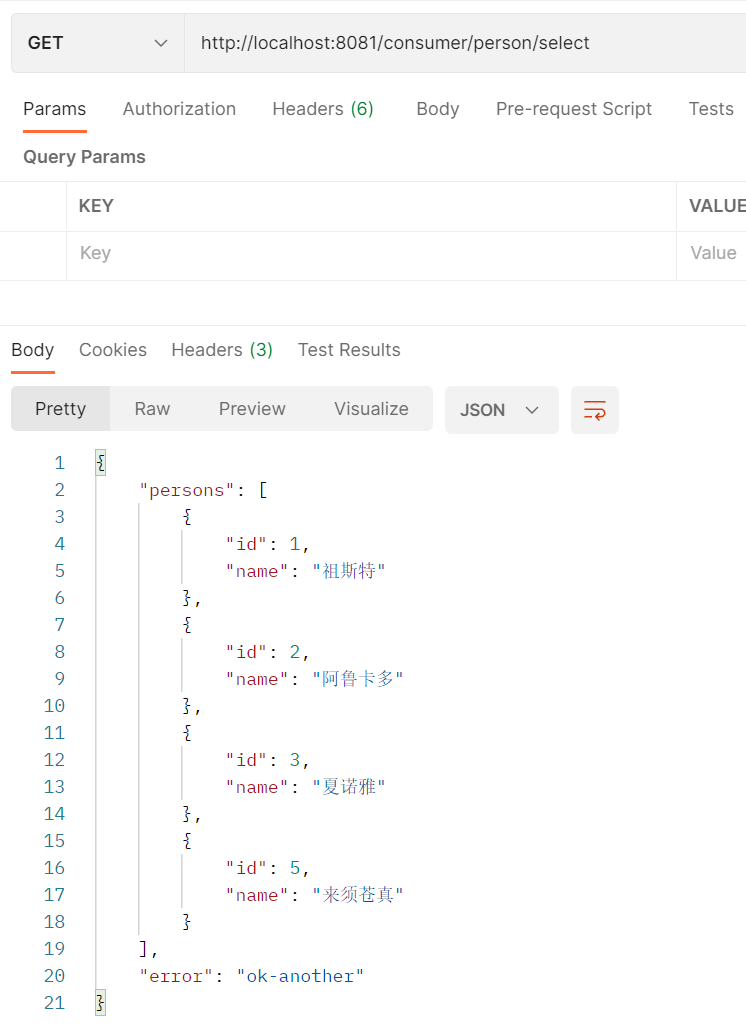Screen dimensions: 746x1033
Task: Switch to Preview response view
Action: tap(252, 408)
